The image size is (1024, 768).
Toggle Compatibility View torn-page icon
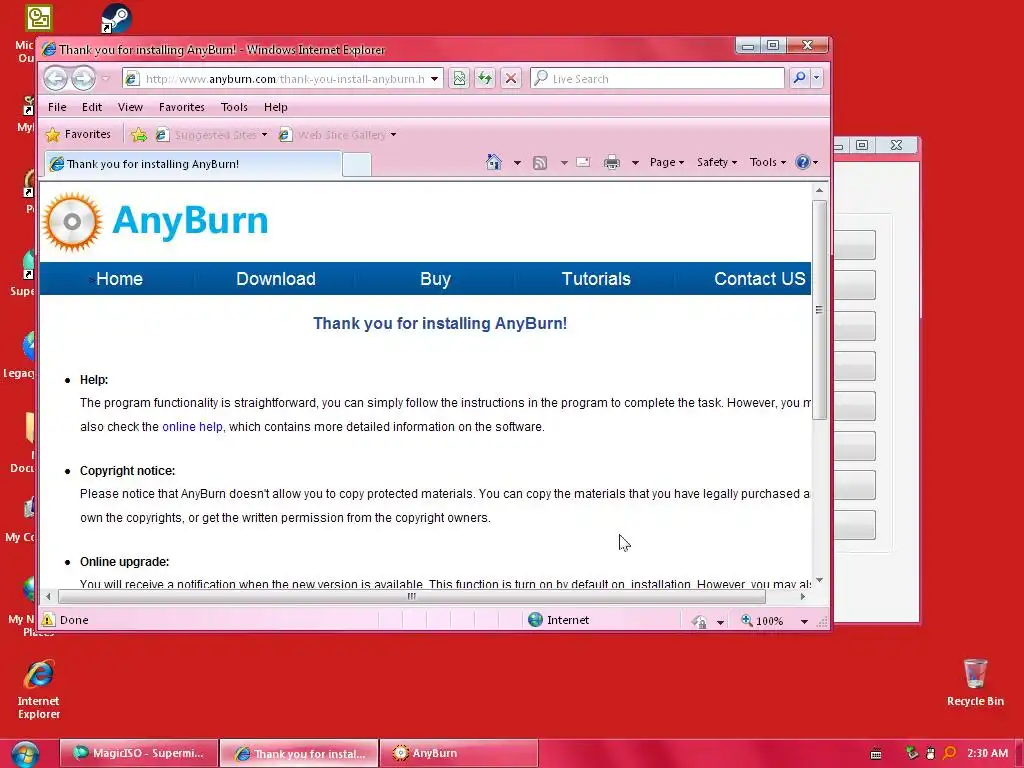coord(459,79)
